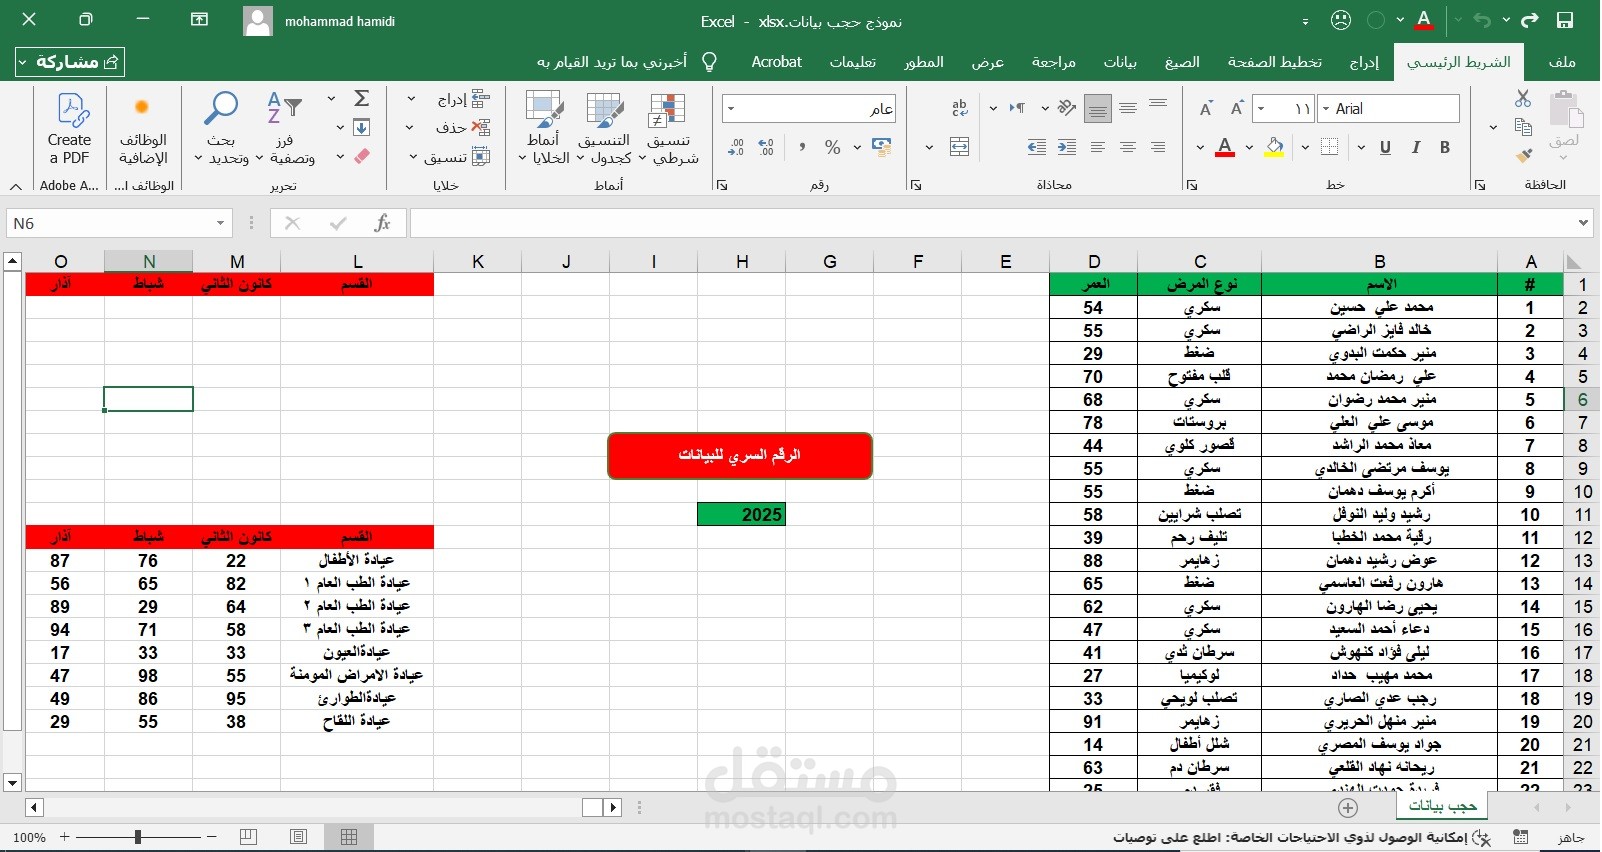The image size is (1602, 852).
Task: Toggle bold formatting
Action: click(x=1444, y=147)
